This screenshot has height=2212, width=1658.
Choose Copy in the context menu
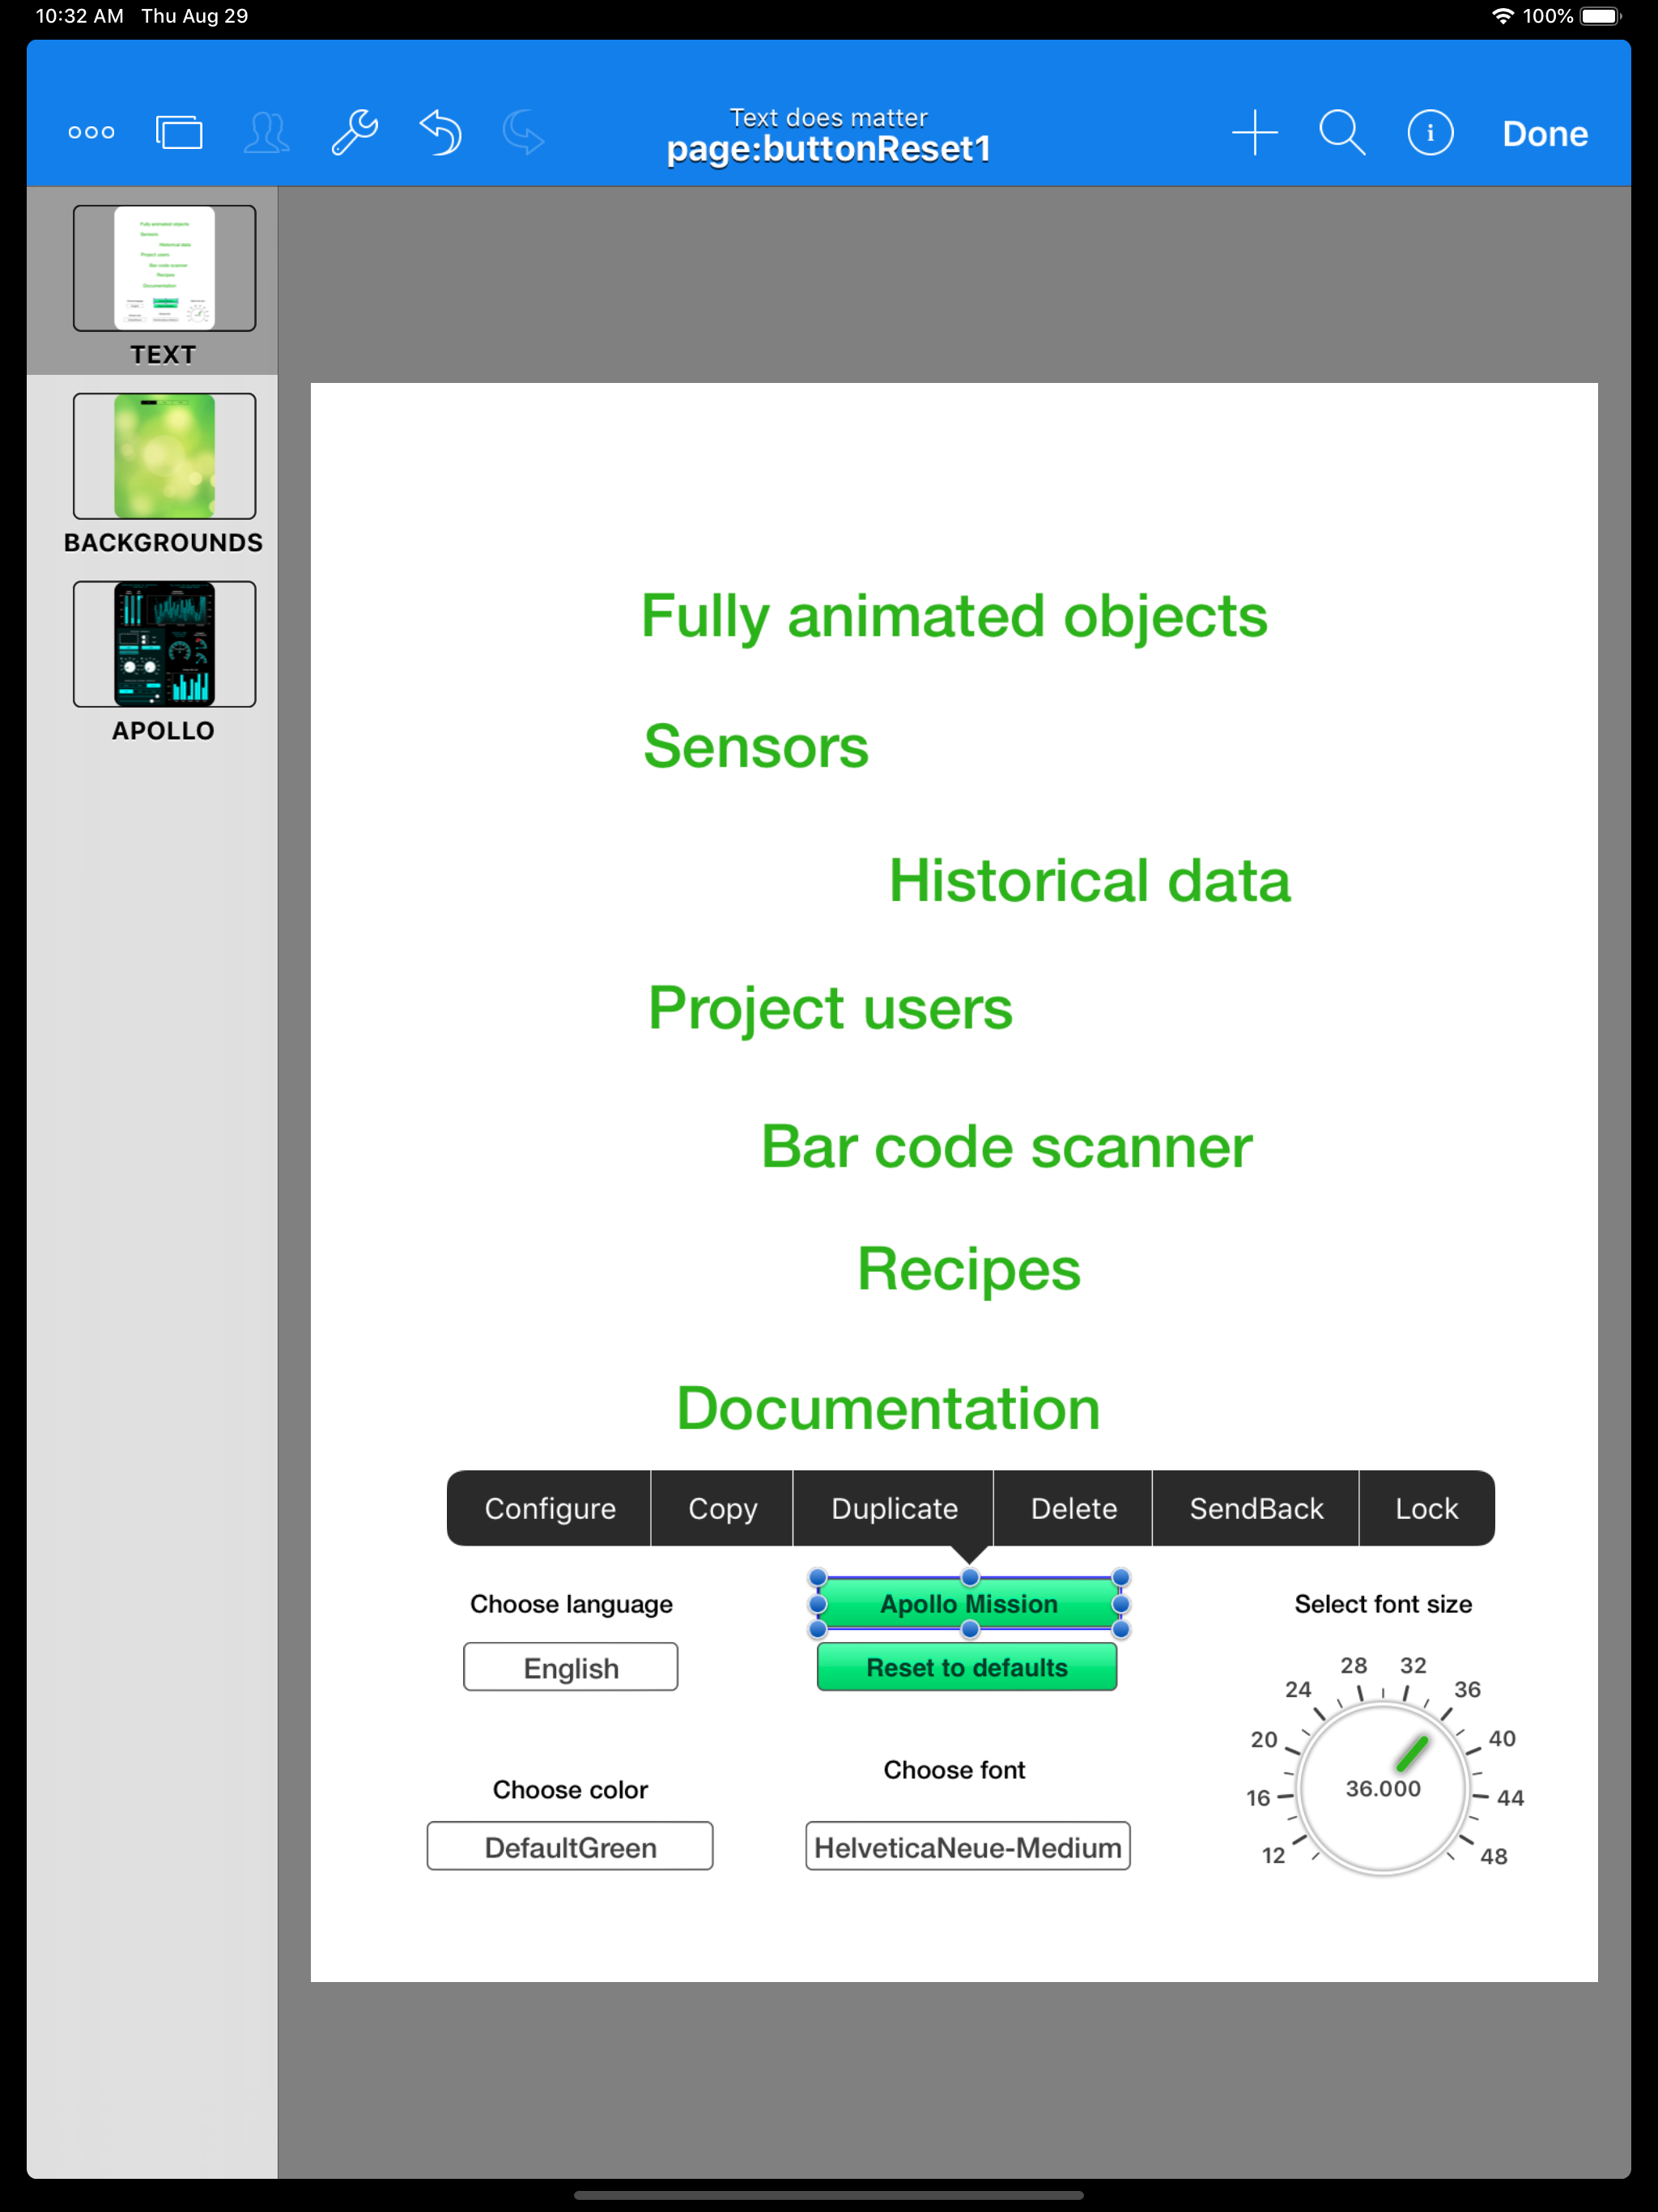722,1508
